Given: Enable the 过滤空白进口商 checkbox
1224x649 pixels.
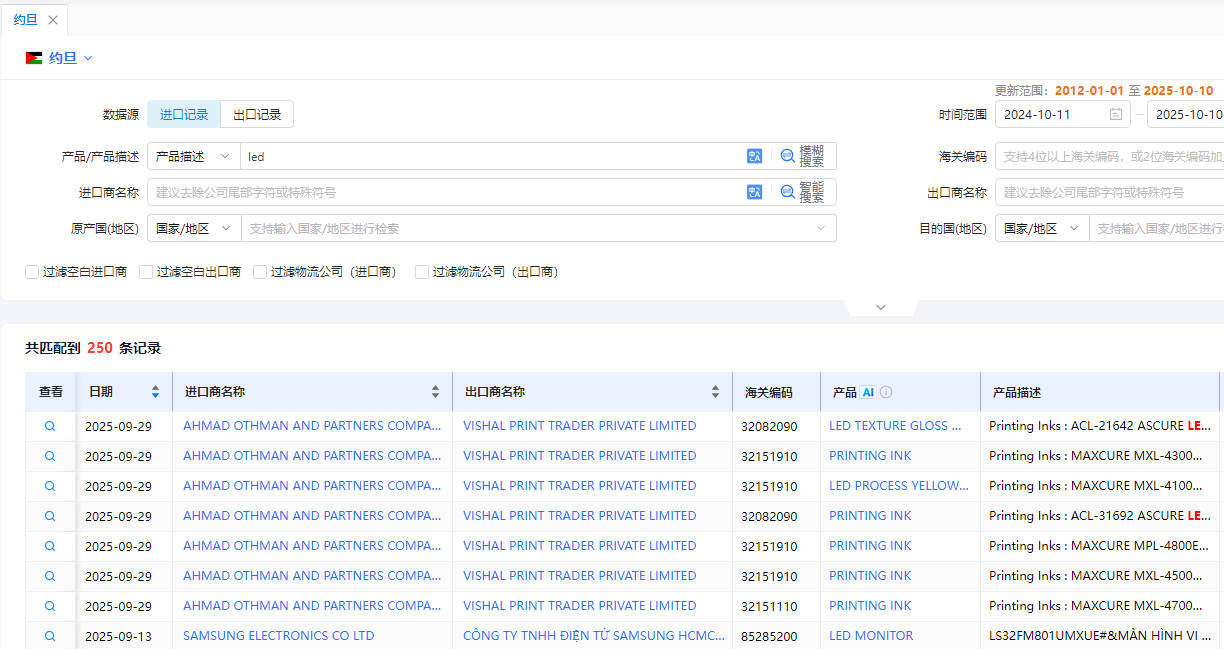Looking at the screenshot, I should [32, 272].
